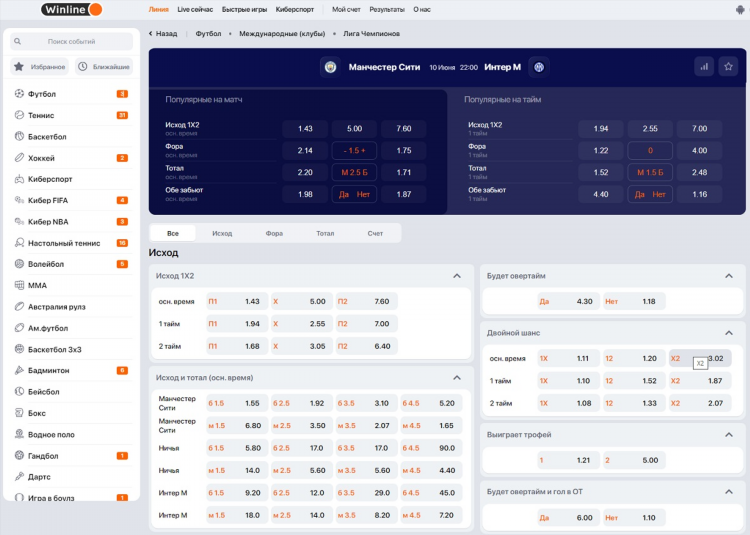This screenshot has width=750, height=535.
Task: Collapse the Исход и тотал section
Action: (457, 378)
